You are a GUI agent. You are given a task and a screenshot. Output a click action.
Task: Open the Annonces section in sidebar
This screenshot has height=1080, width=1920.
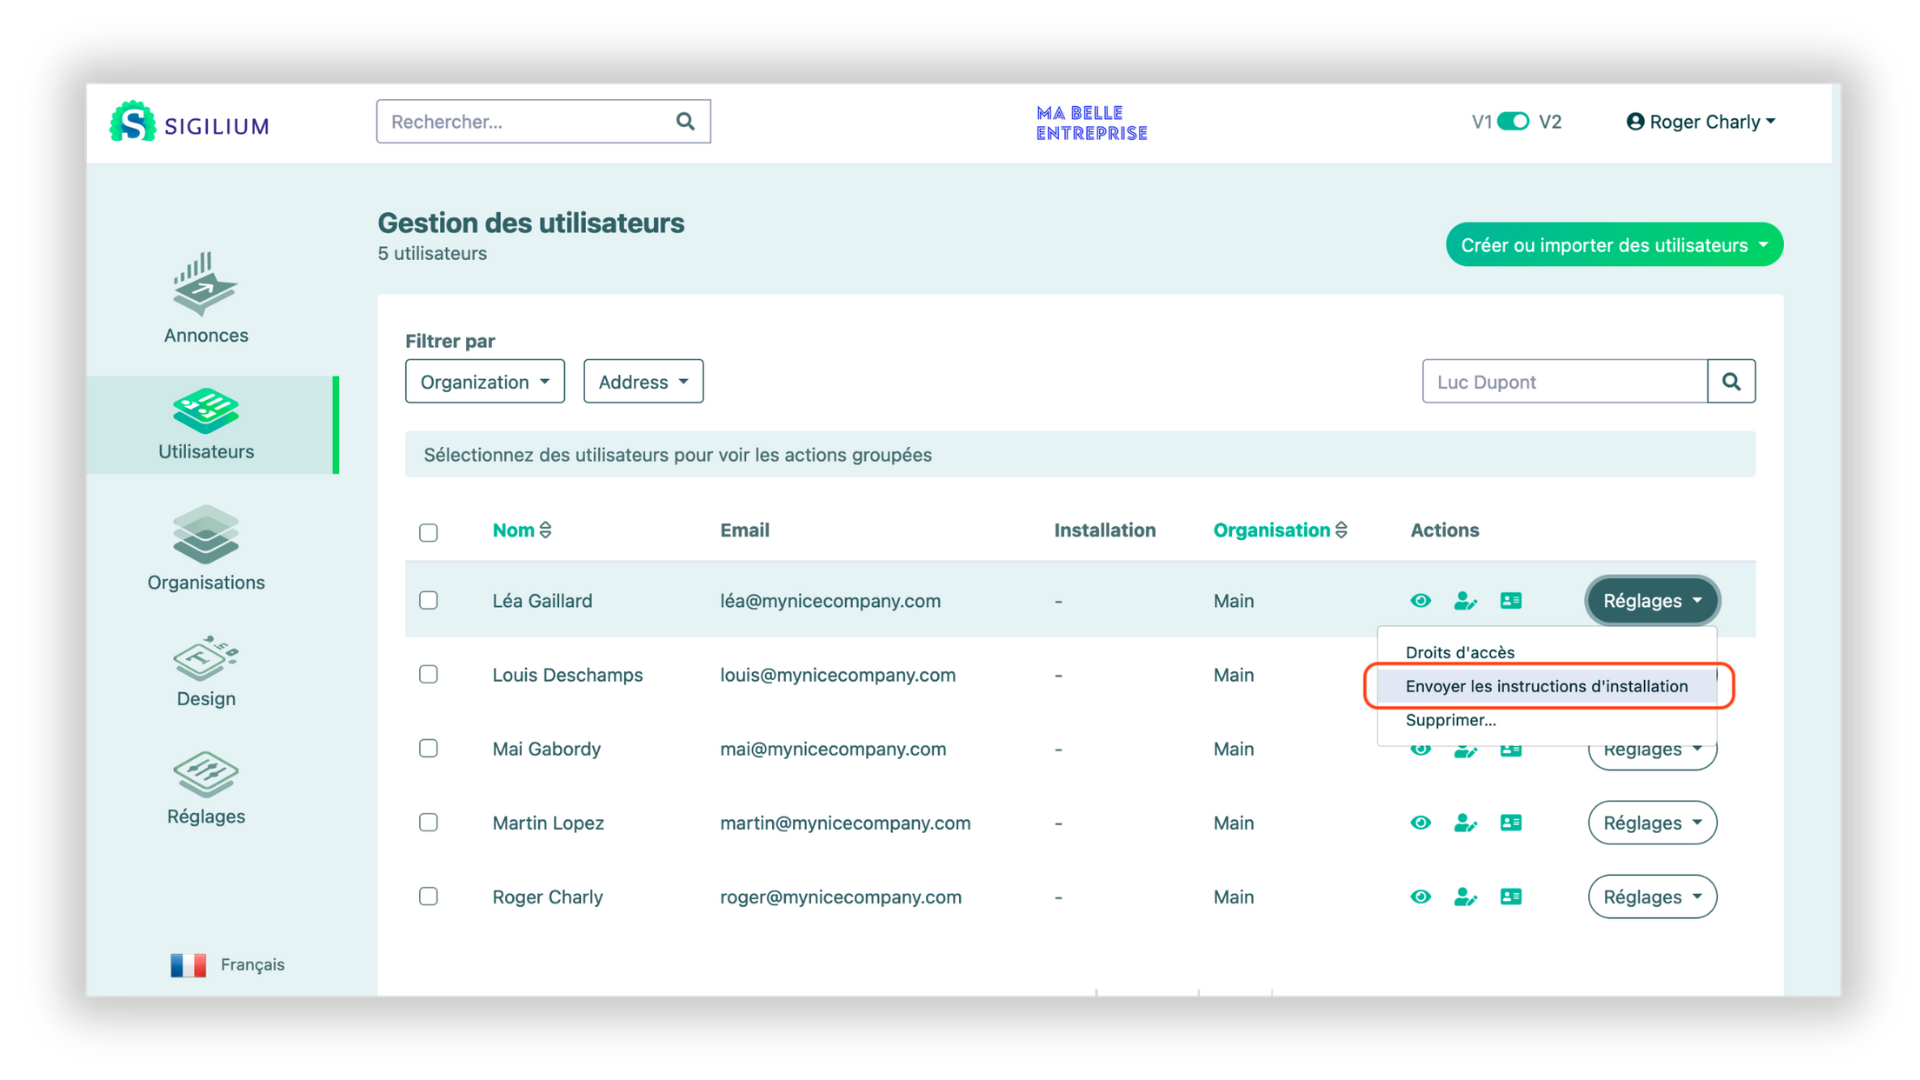(x=206, y=298)
